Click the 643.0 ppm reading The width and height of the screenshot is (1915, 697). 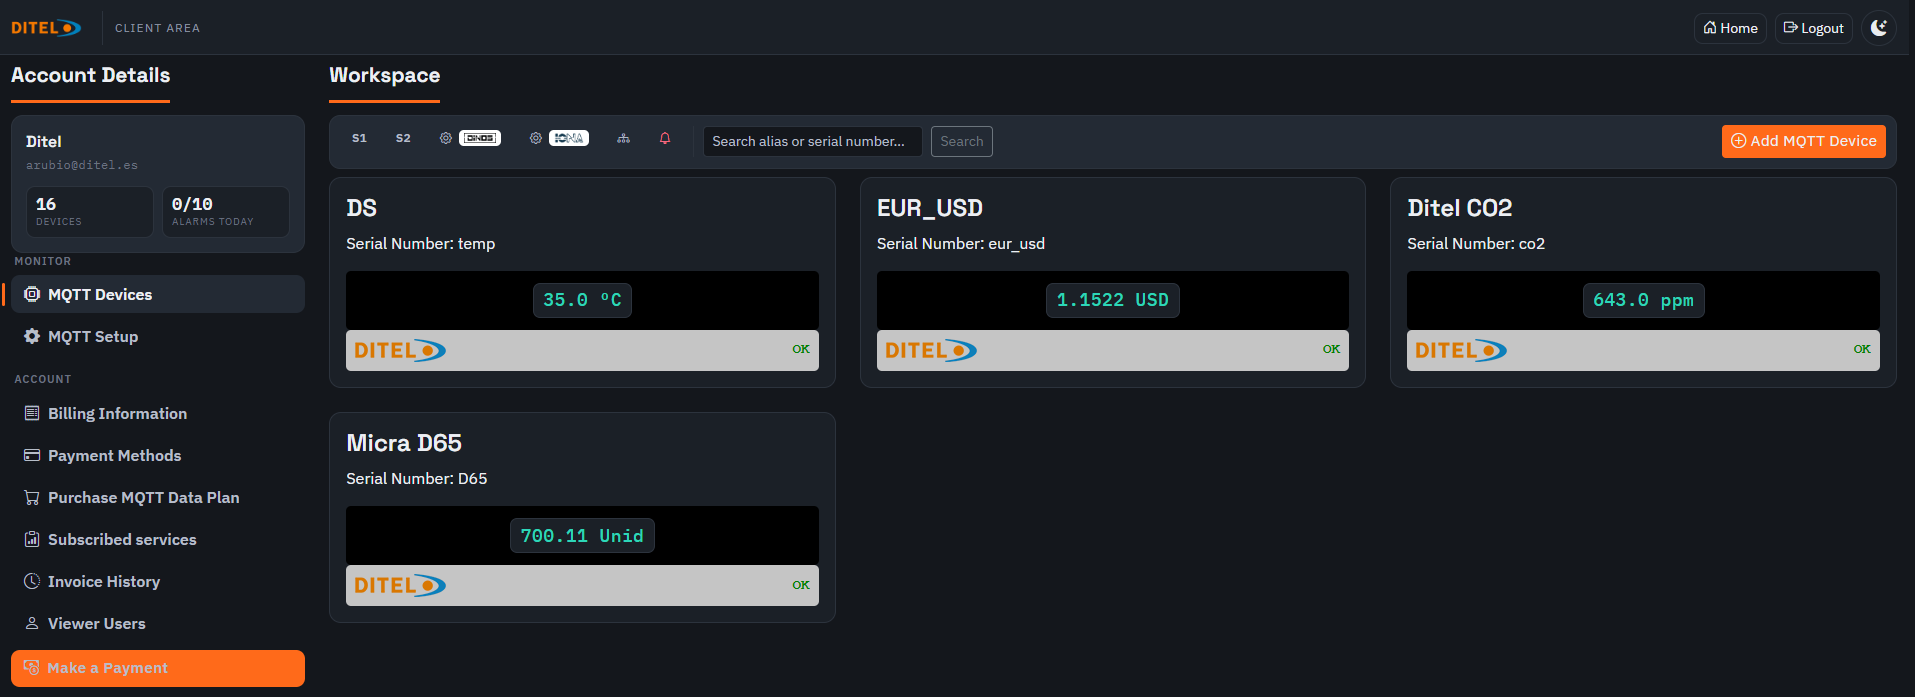click(1643, 300)
